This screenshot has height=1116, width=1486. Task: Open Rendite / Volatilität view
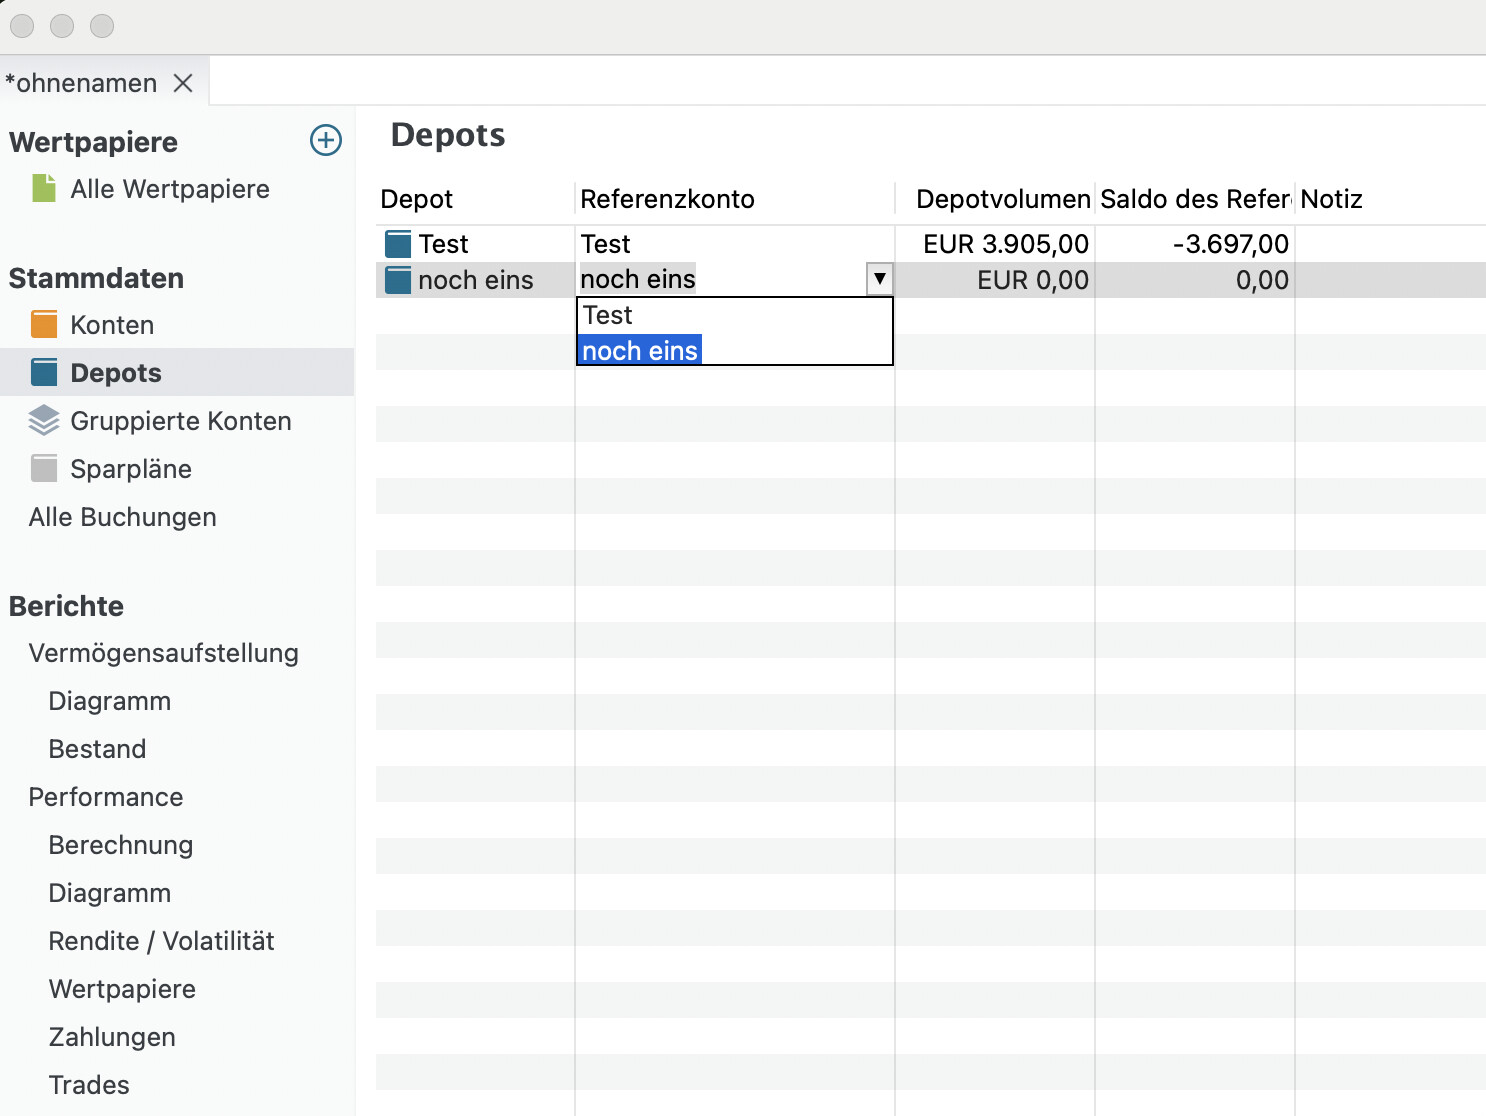tap(161, 941)
